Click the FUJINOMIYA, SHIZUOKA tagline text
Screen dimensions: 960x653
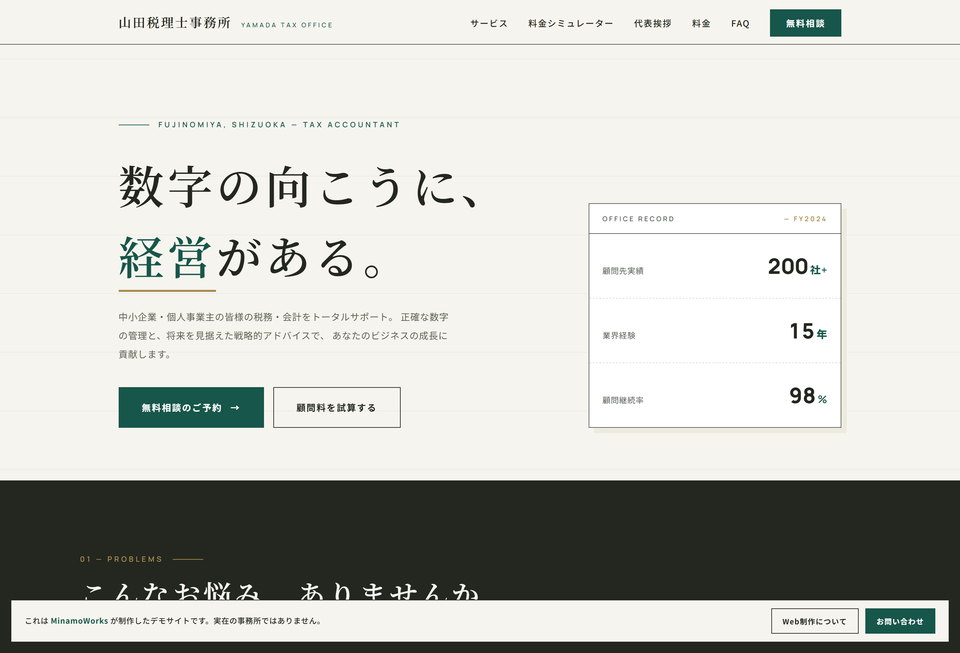279,124
